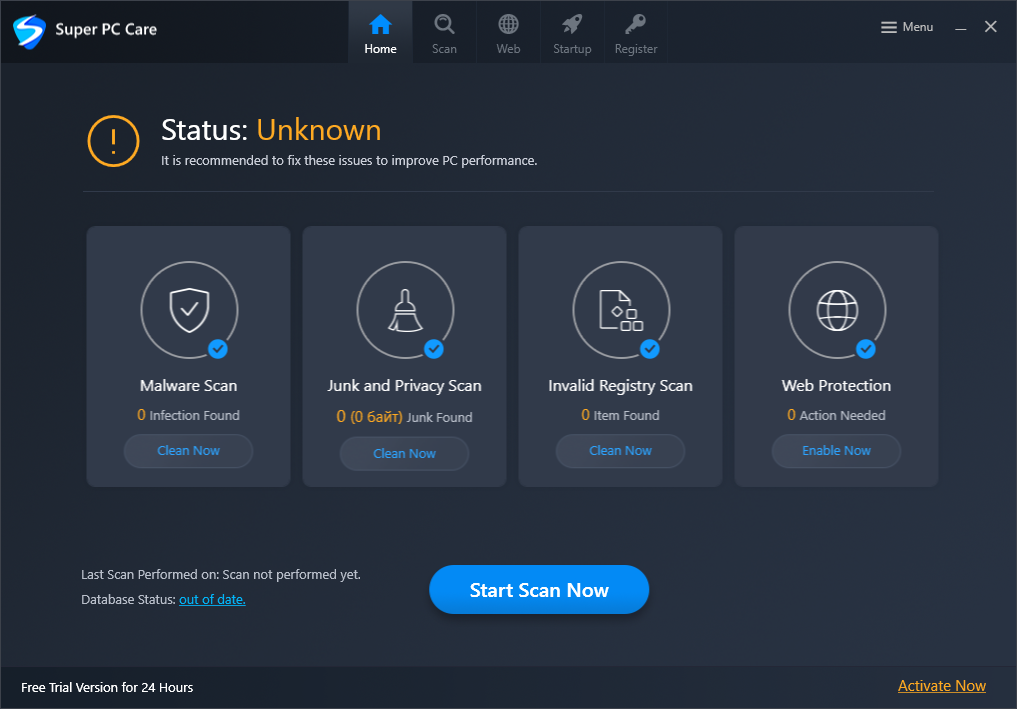Viewport: 1017px width, 709px height.
Task: Click the '0 (0 байт) Junk Found' text
Action: click(x=404, y=417)
